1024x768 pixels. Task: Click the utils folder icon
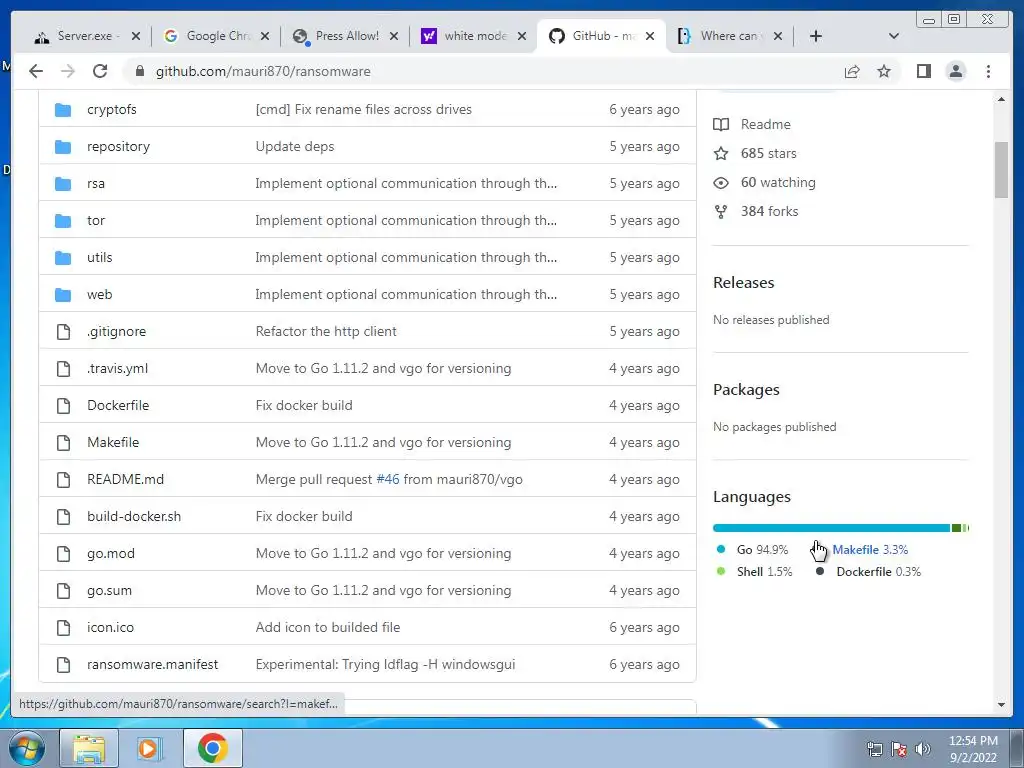(x=63, y=257)
